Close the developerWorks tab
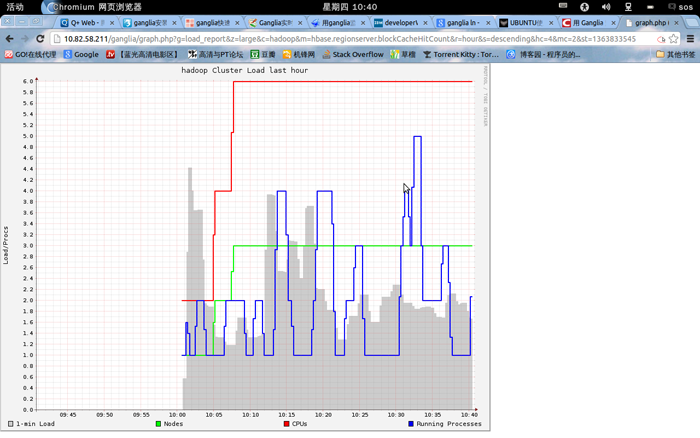The width and height of the screenshot is (700, 438). pyautogui.click(x=425, y=23)
